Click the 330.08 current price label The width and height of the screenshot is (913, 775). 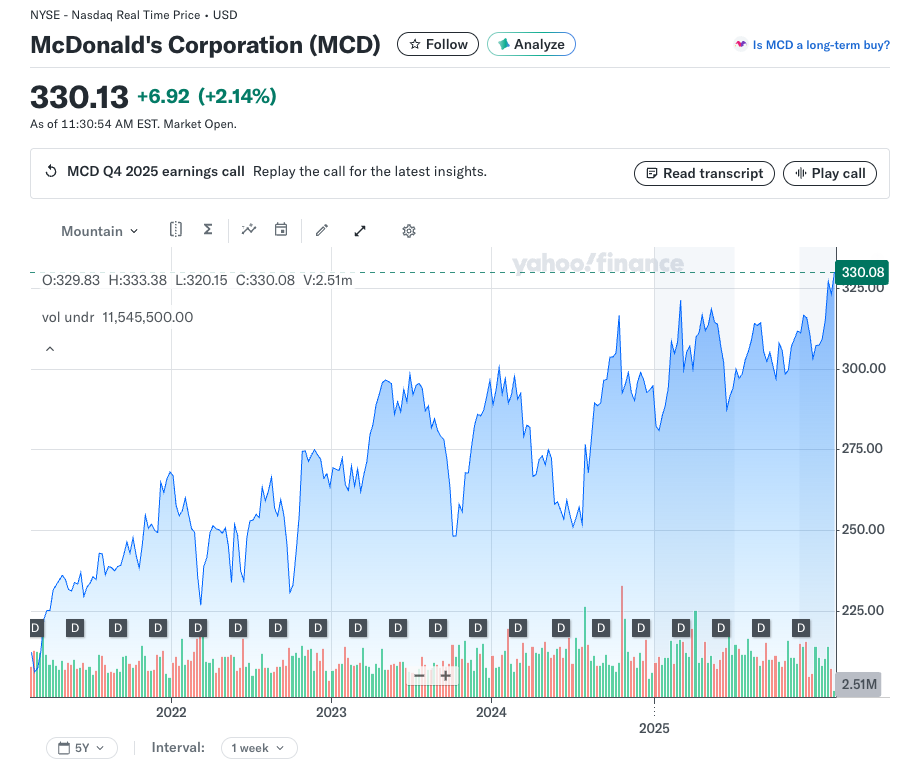click(862, 272)
